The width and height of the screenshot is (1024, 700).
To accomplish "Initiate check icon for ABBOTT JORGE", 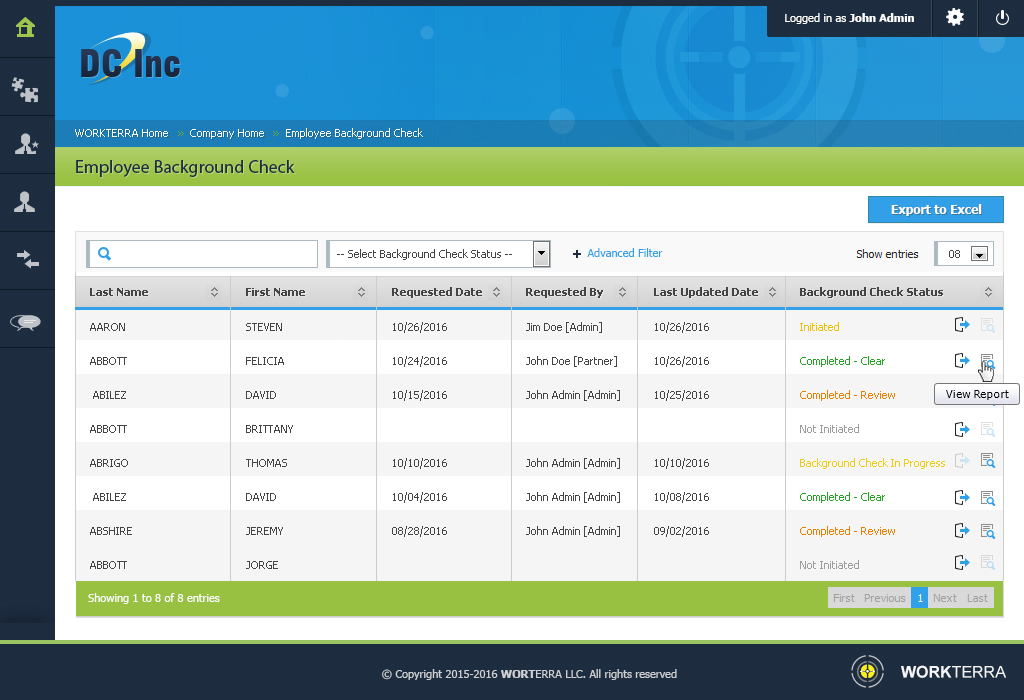I will pyautogui.click(x=961, y=562).
